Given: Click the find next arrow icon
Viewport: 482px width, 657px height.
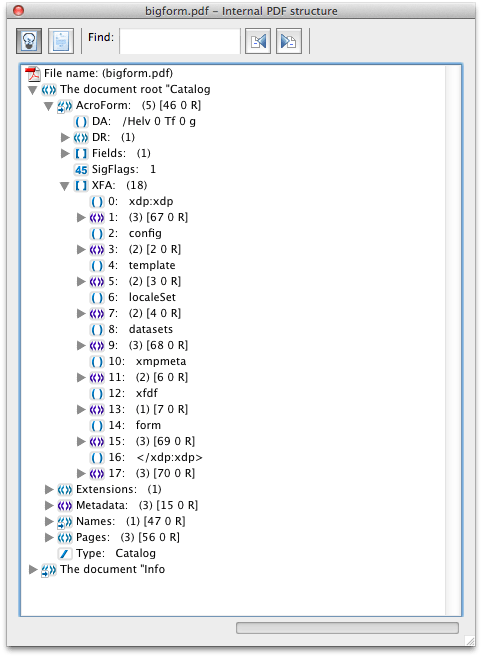Looking at the screenshot, I should [289, 41].
